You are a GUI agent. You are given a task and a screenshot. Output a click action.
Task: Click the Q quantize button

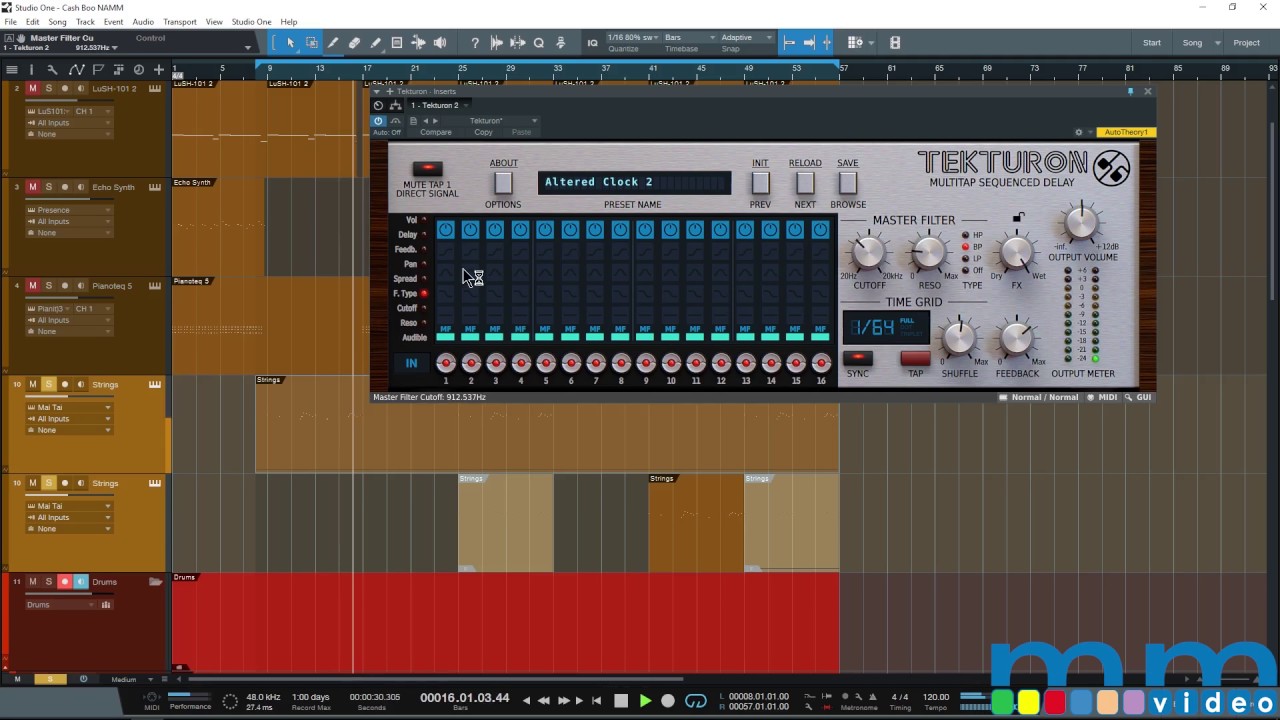click(x=539, y=43)
